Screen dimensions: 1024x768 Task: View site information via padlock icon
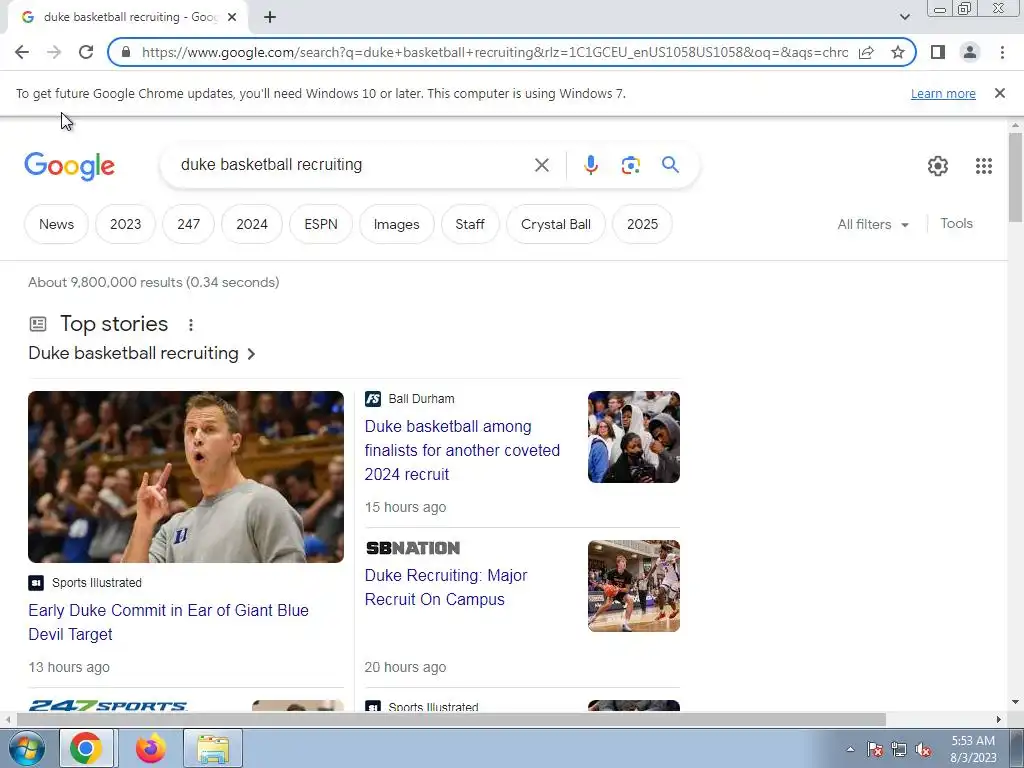pyautogui.click(x=126, y=52)
